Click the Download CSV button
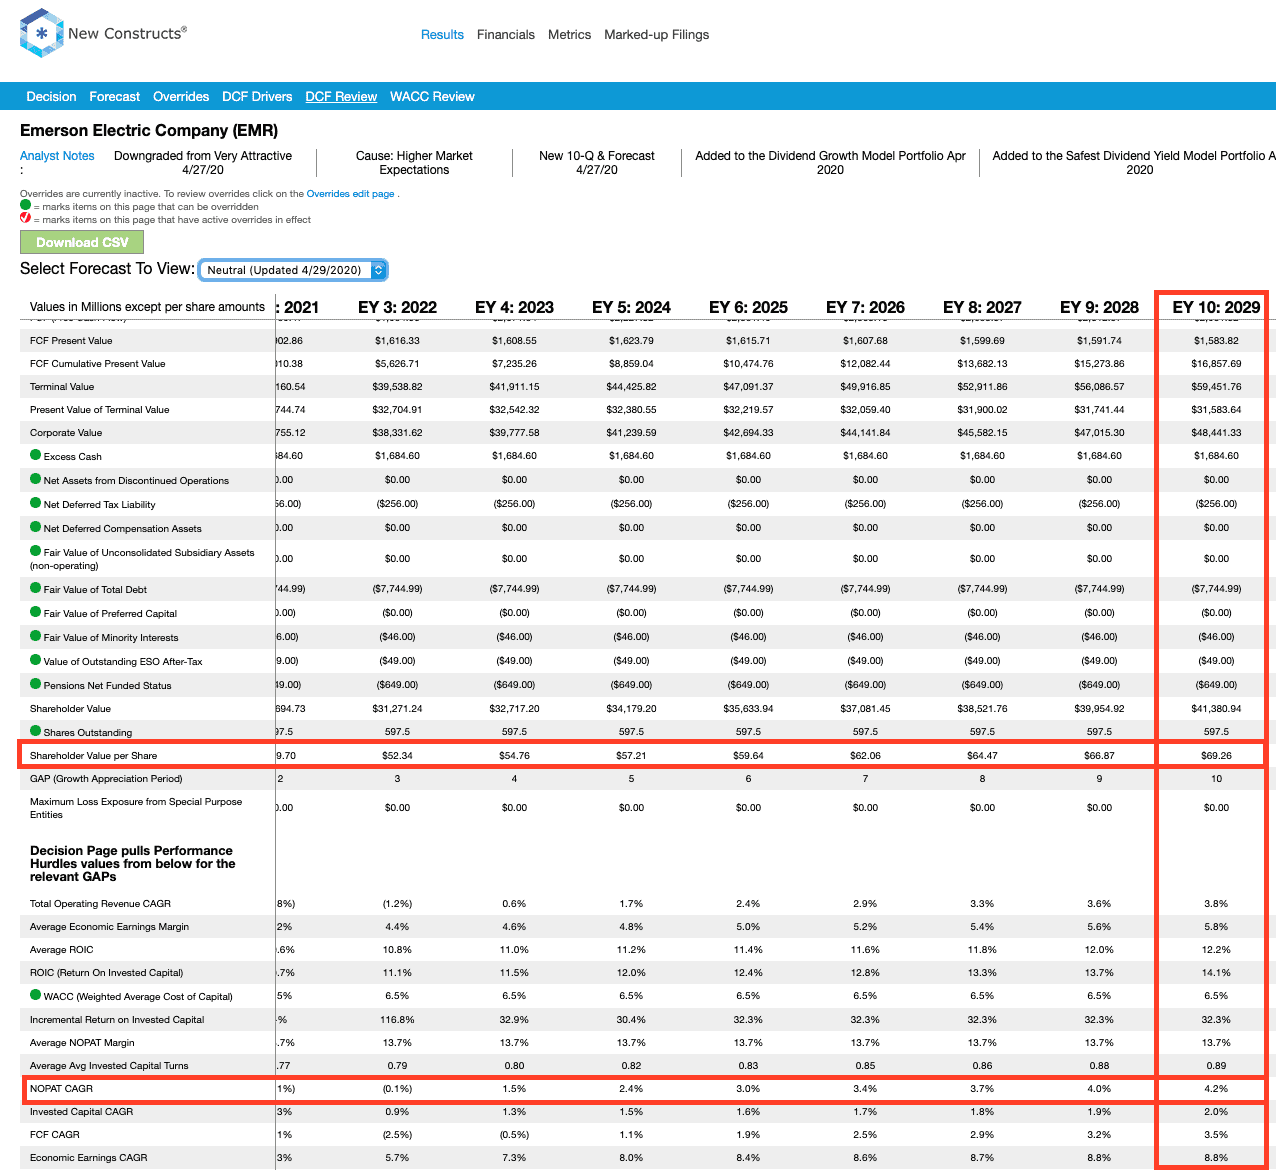The height and width of the screenshot is (1170, 1276). (x=82, y=242)
